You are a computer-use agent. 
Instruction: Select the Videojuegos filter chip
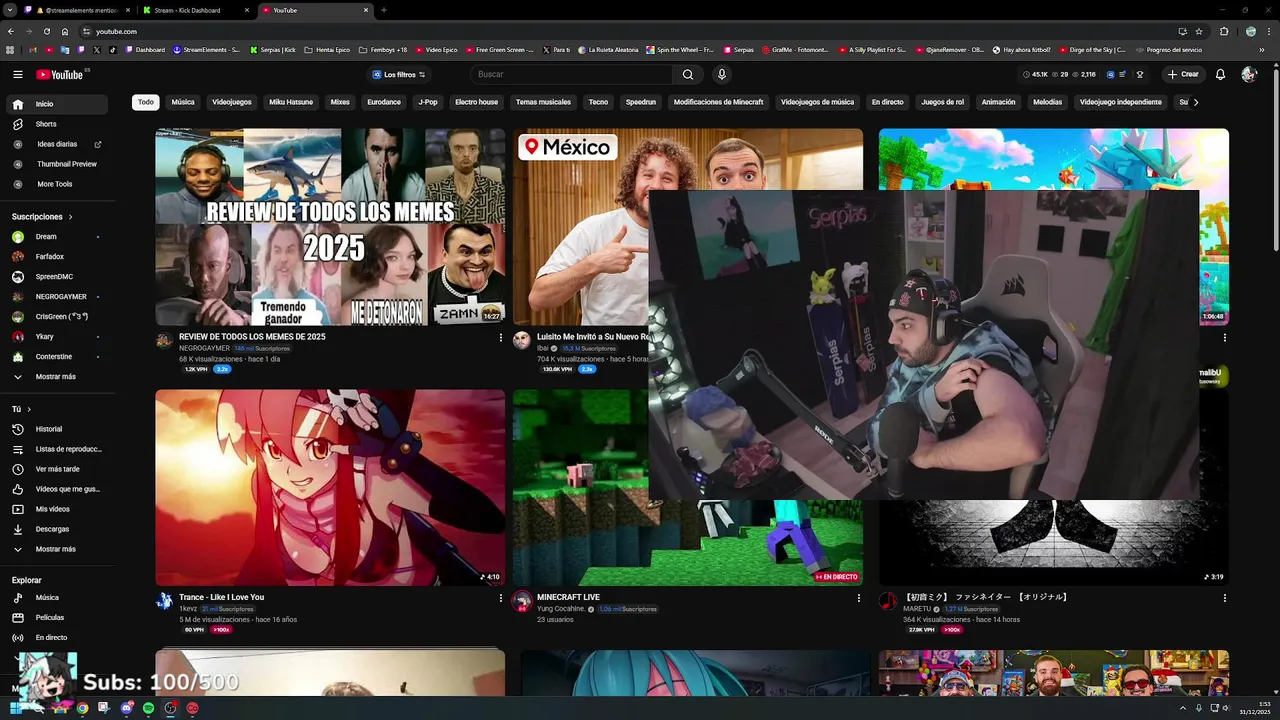coord(232,102)
